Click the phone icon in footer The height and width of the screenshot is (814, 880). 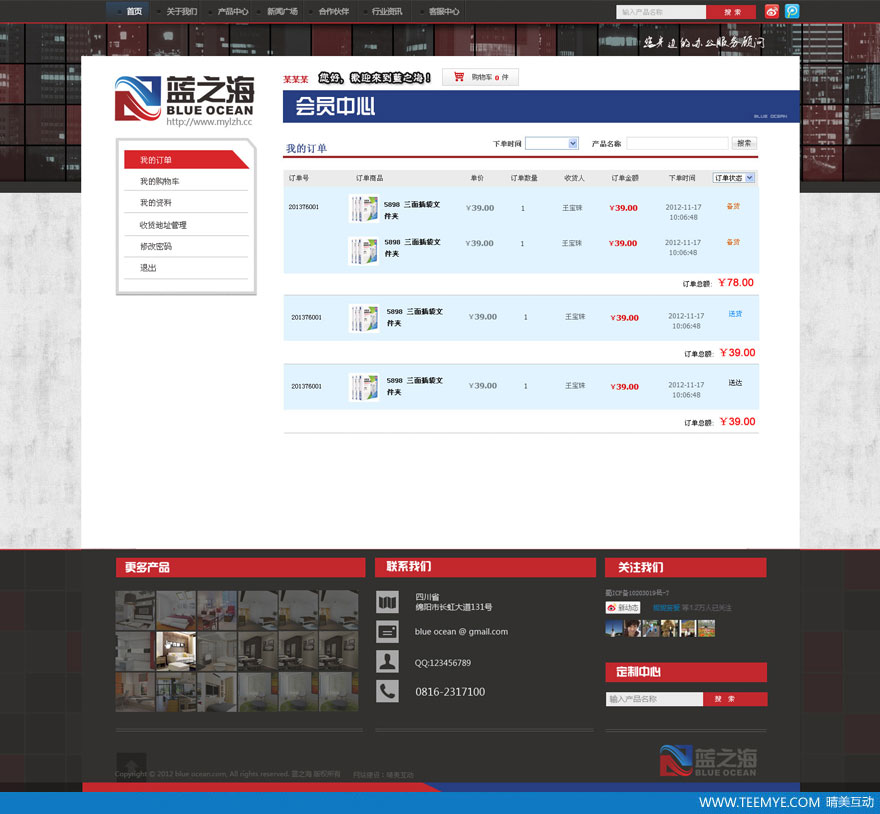(x=387, y=691)
